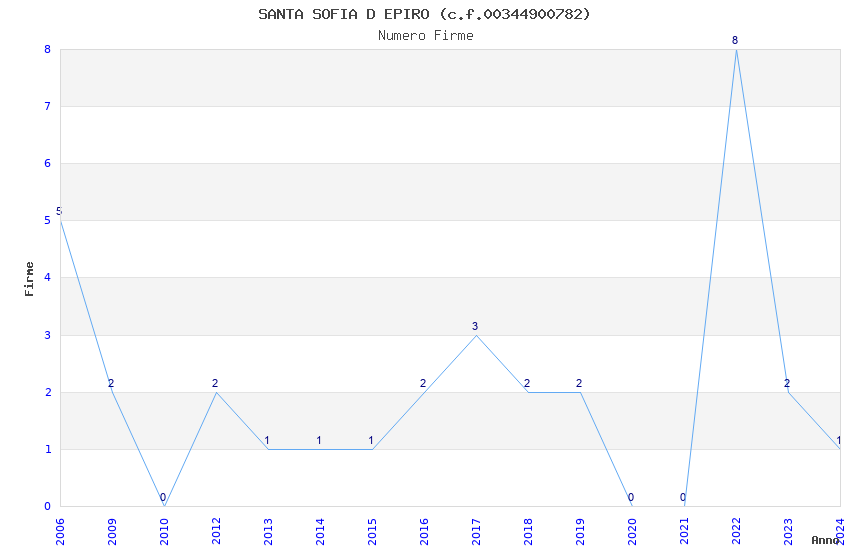Select year label 2020 on x-axis

tap(632, 532)
